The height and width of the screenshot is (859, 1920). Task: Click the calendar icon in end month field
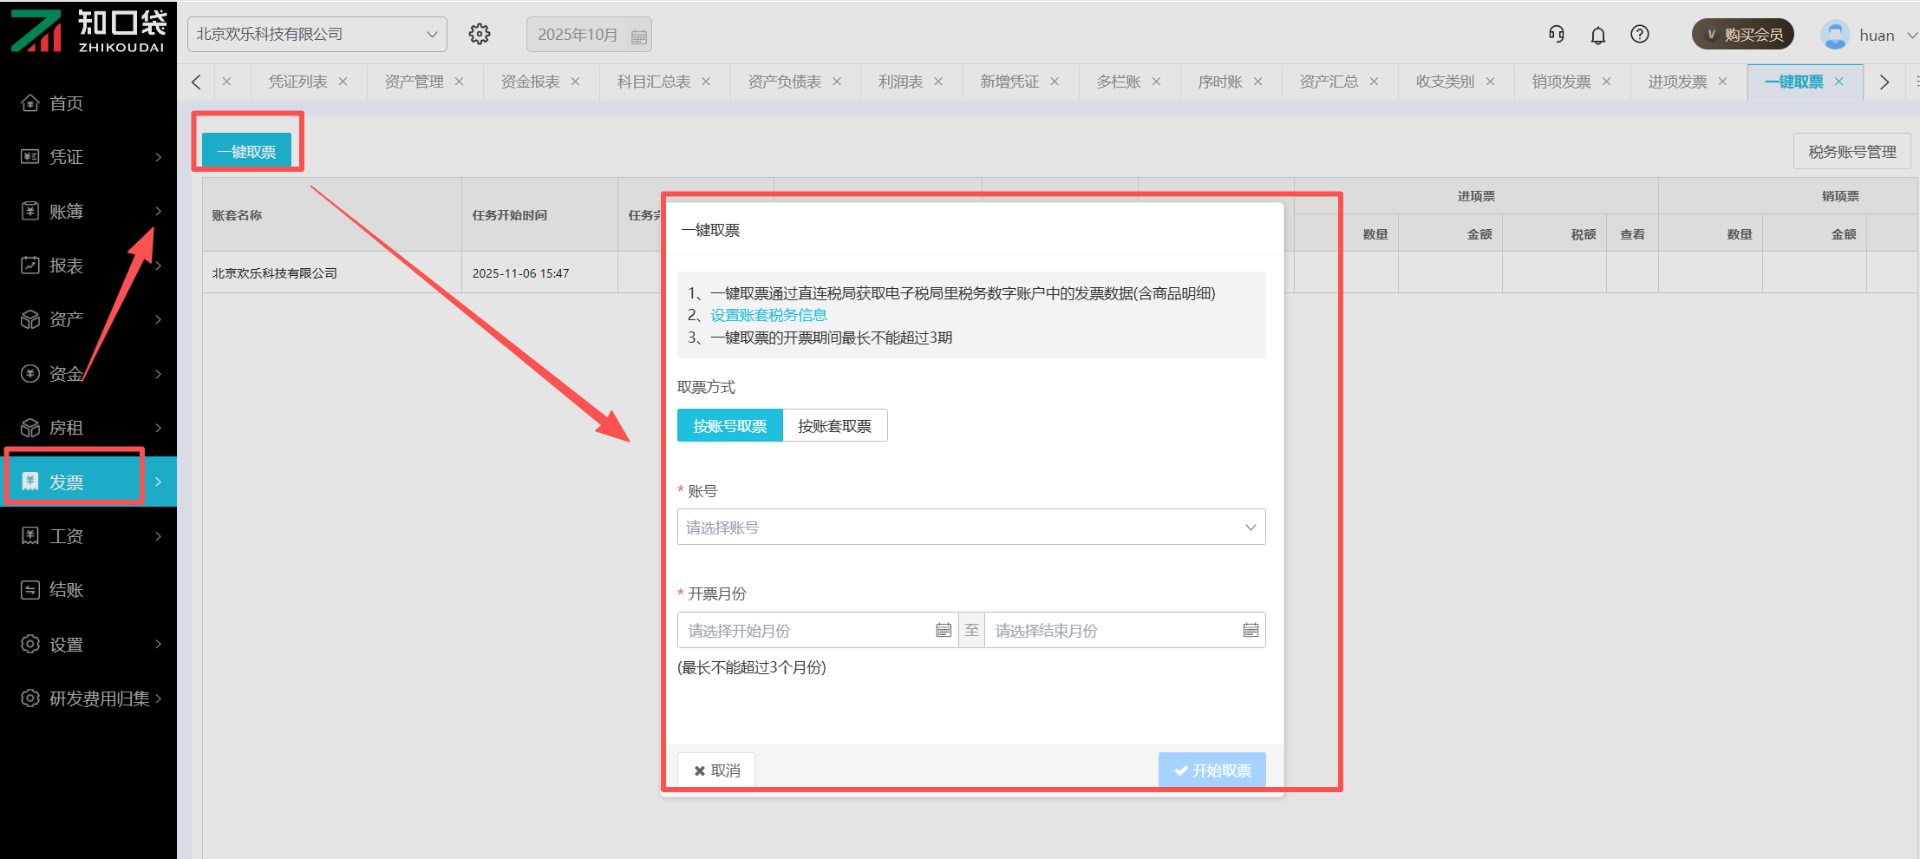pos(1250,630)
